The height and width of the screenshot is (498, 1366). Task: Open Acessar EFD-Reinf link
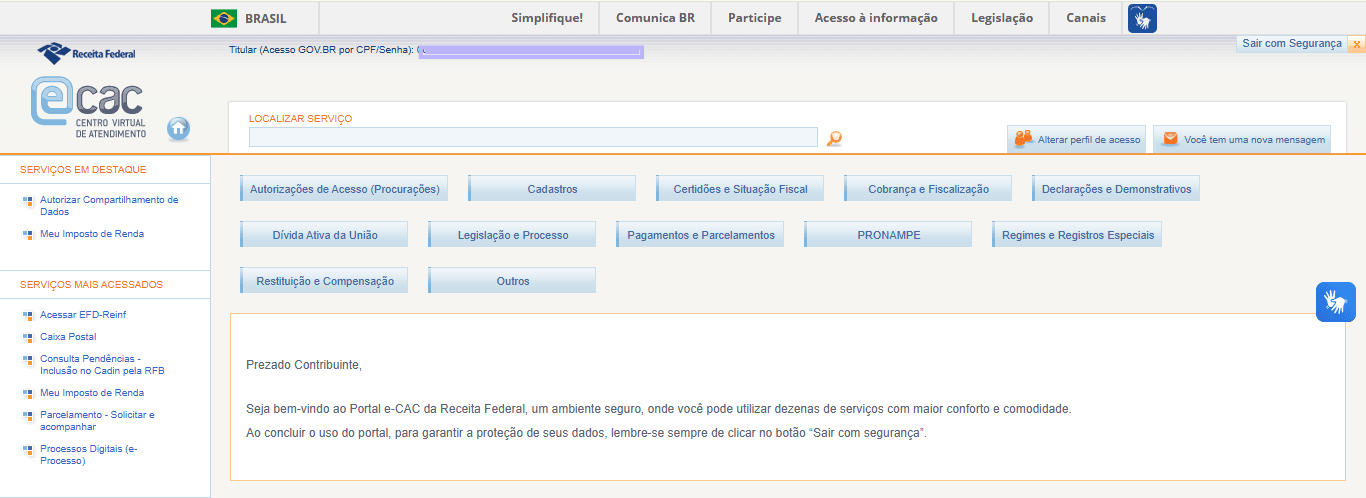pyautogui.click(x=83, y=315)
